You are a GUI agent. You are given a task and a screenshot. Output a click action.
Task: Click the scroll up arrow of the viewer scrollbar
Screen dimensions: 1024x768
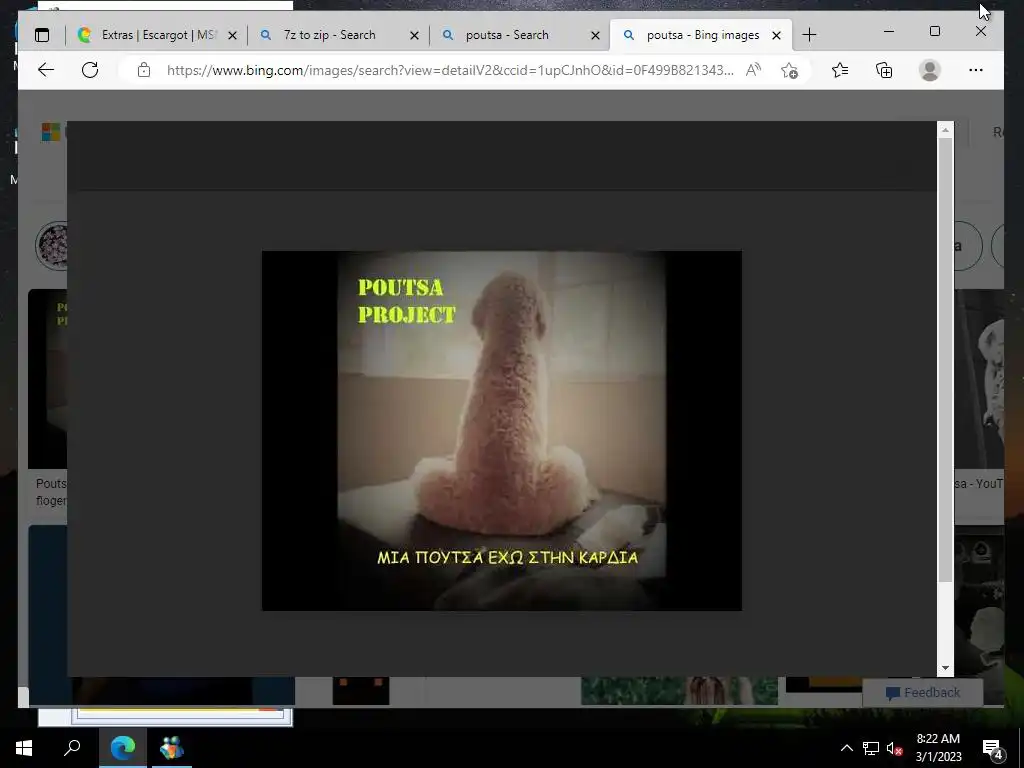tap(945, 130)
